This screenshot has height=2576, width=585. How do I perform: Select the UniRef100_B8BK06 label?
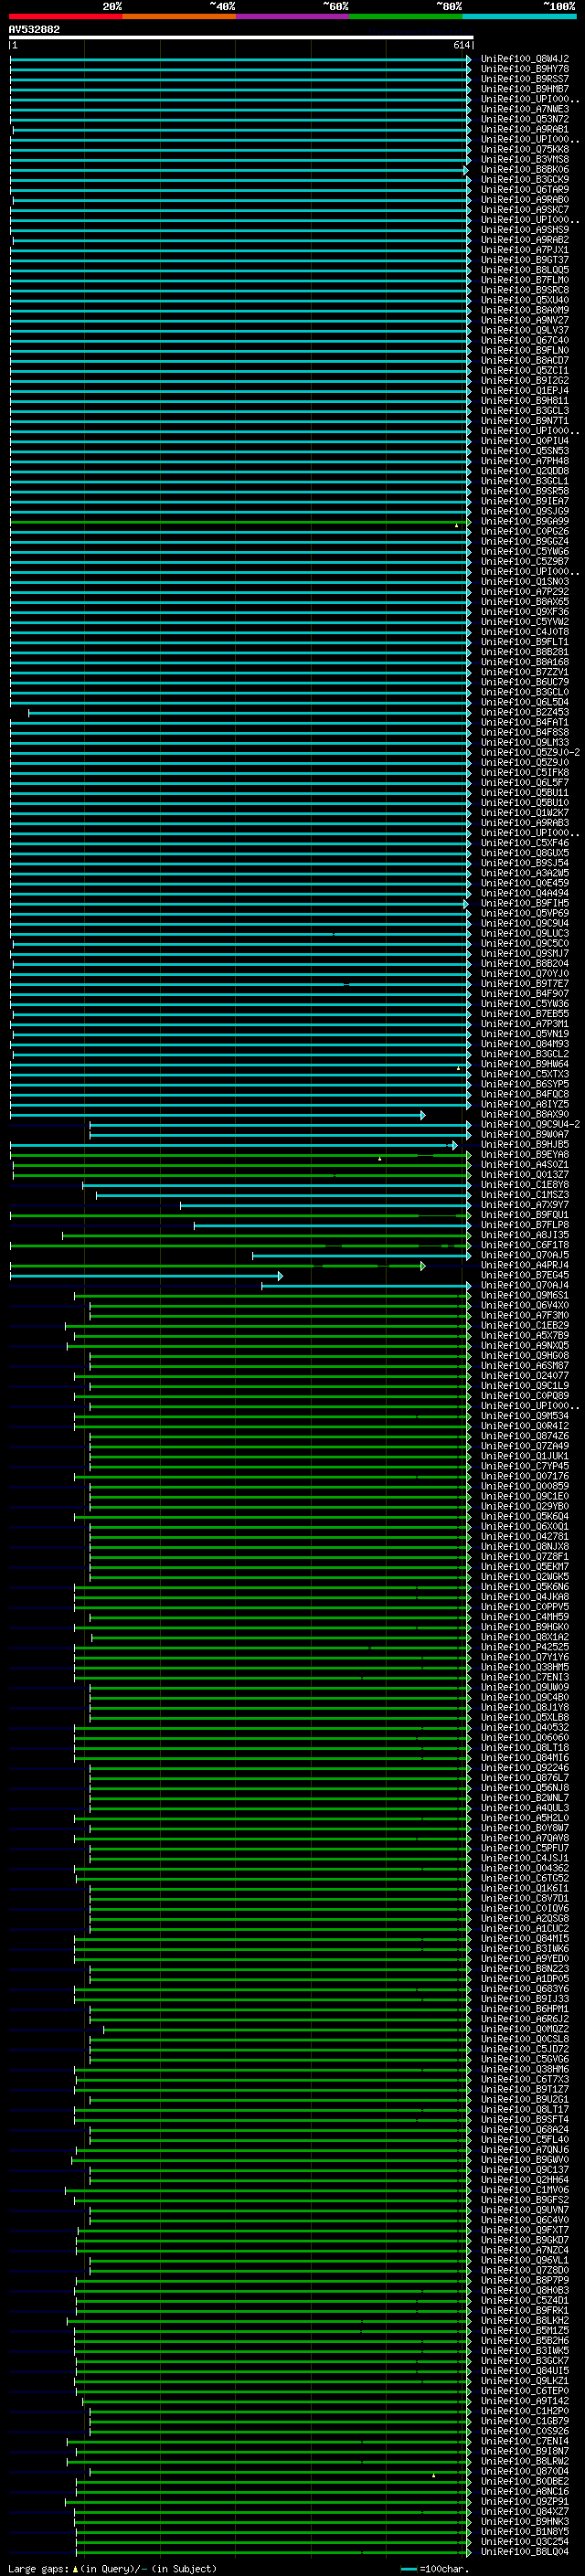coord(525,170)
